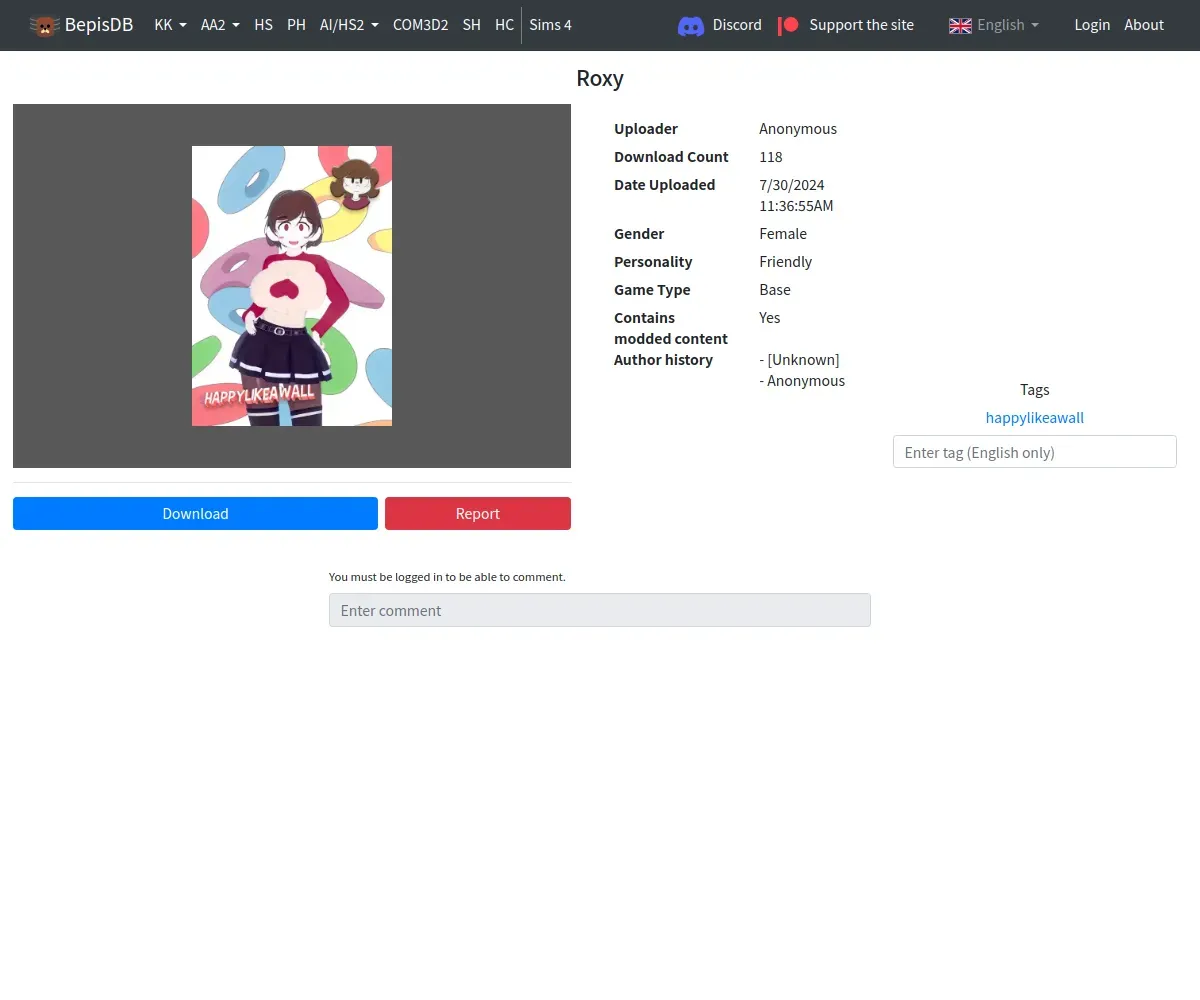Click the Roxy page title
Screen dimensions: 1200x1000
pos(600,79)
